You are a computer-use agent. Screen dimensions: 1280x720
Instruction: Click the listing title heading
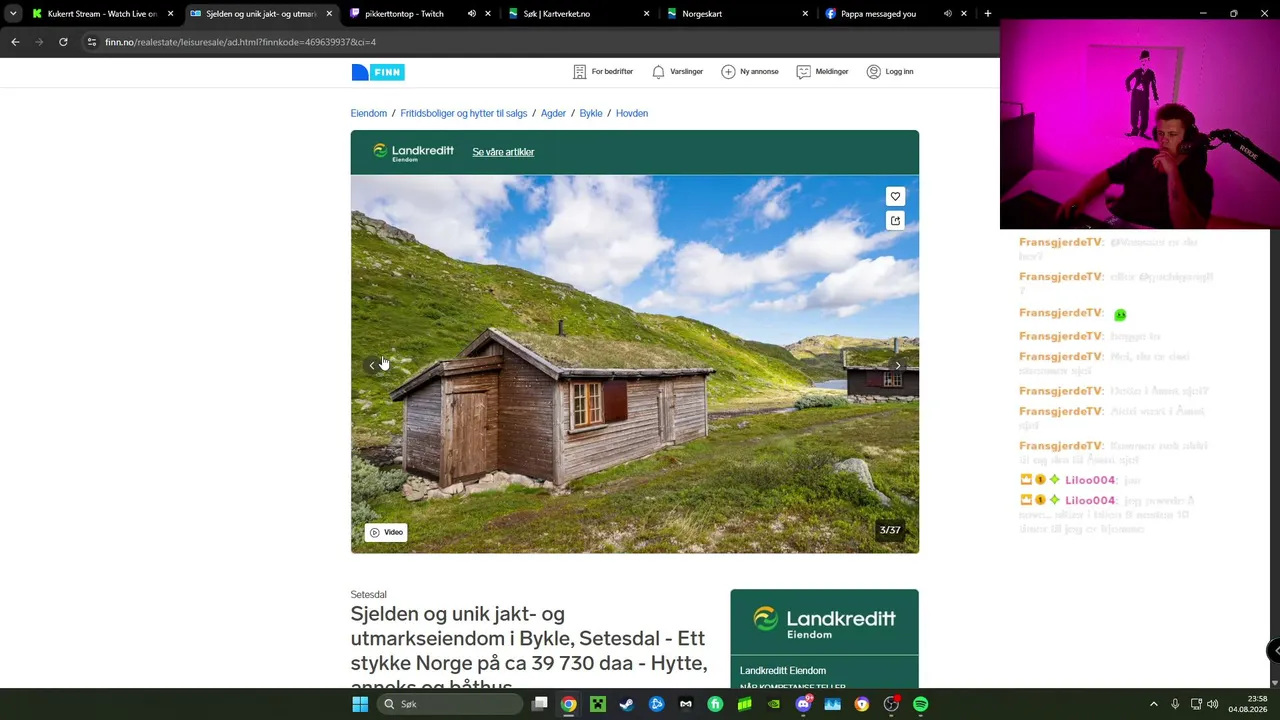(x=529, y=650)
